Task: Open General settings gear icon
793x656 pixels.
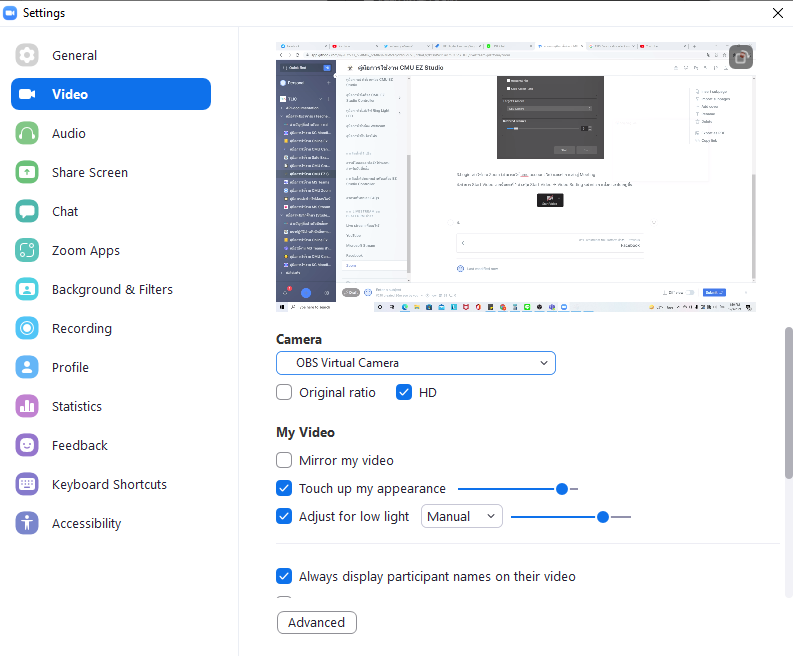Action: (27, 55)
